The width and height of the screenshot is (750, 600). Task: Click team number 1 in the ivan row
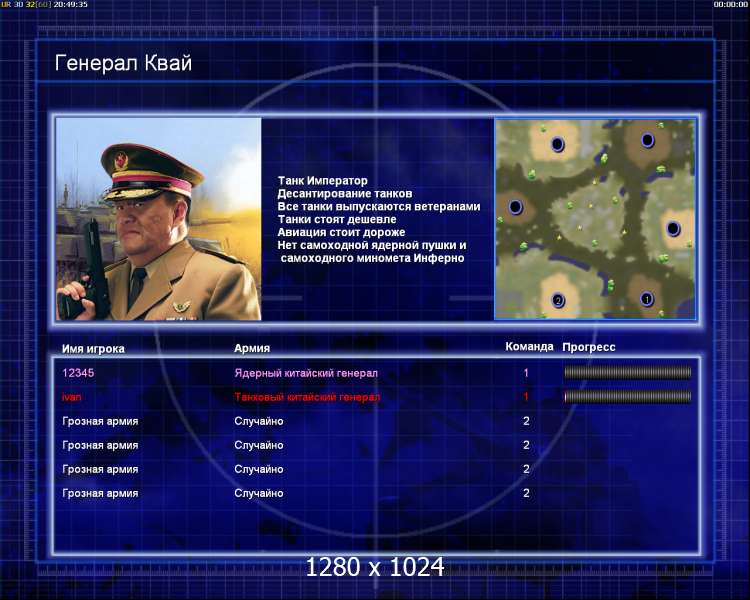[x=526, y=397]
